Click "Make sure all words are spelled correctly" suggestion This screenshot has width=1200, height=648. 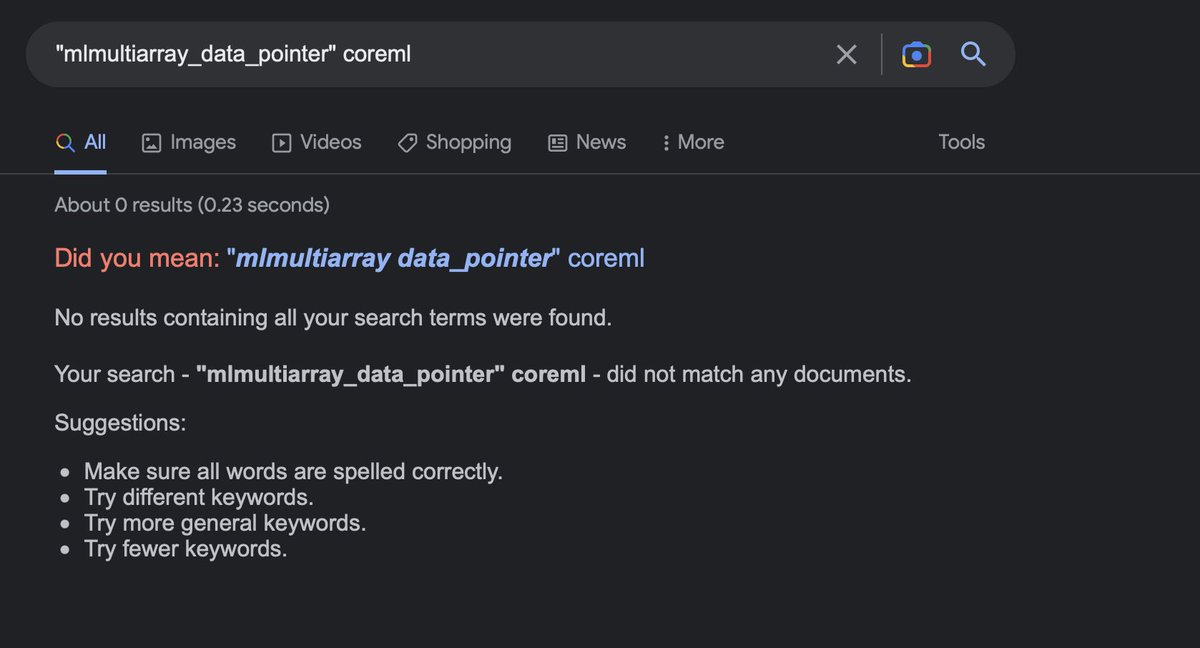point(293,471)
